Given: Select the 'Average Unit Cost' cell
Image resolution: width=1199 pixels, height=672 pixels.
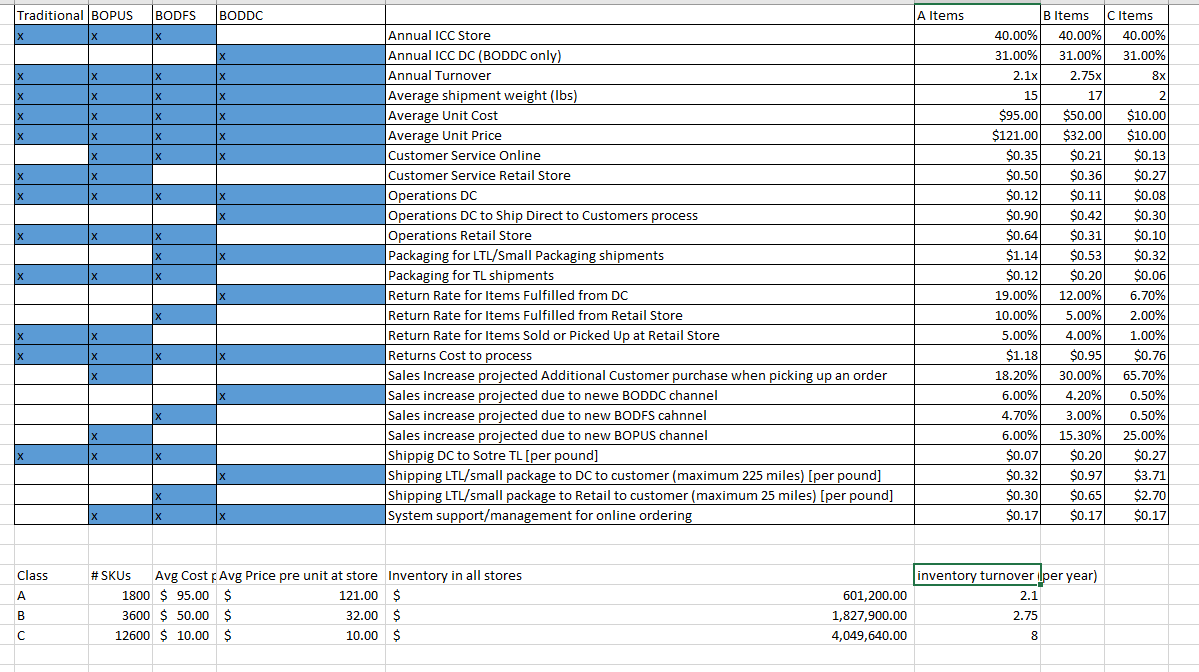Looking at the screenshot, I should (x=650, y=115).
